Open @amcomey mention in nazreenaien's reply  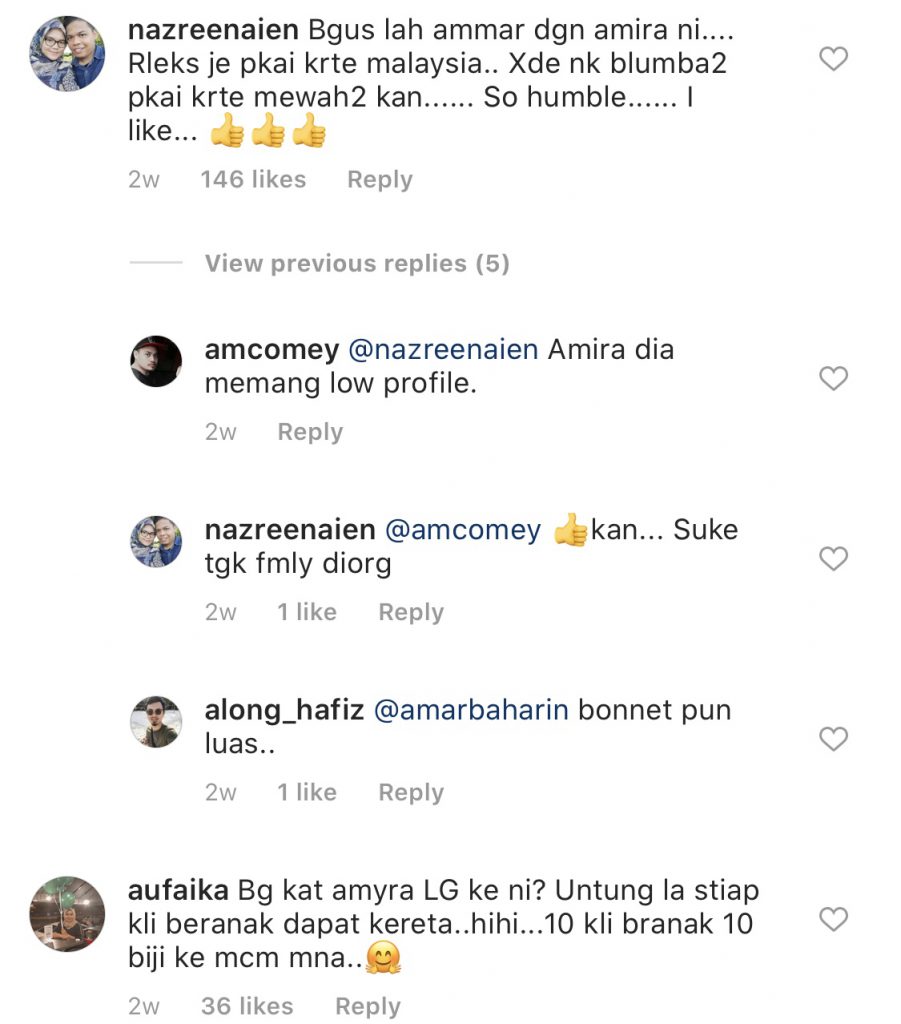point(462,530)
